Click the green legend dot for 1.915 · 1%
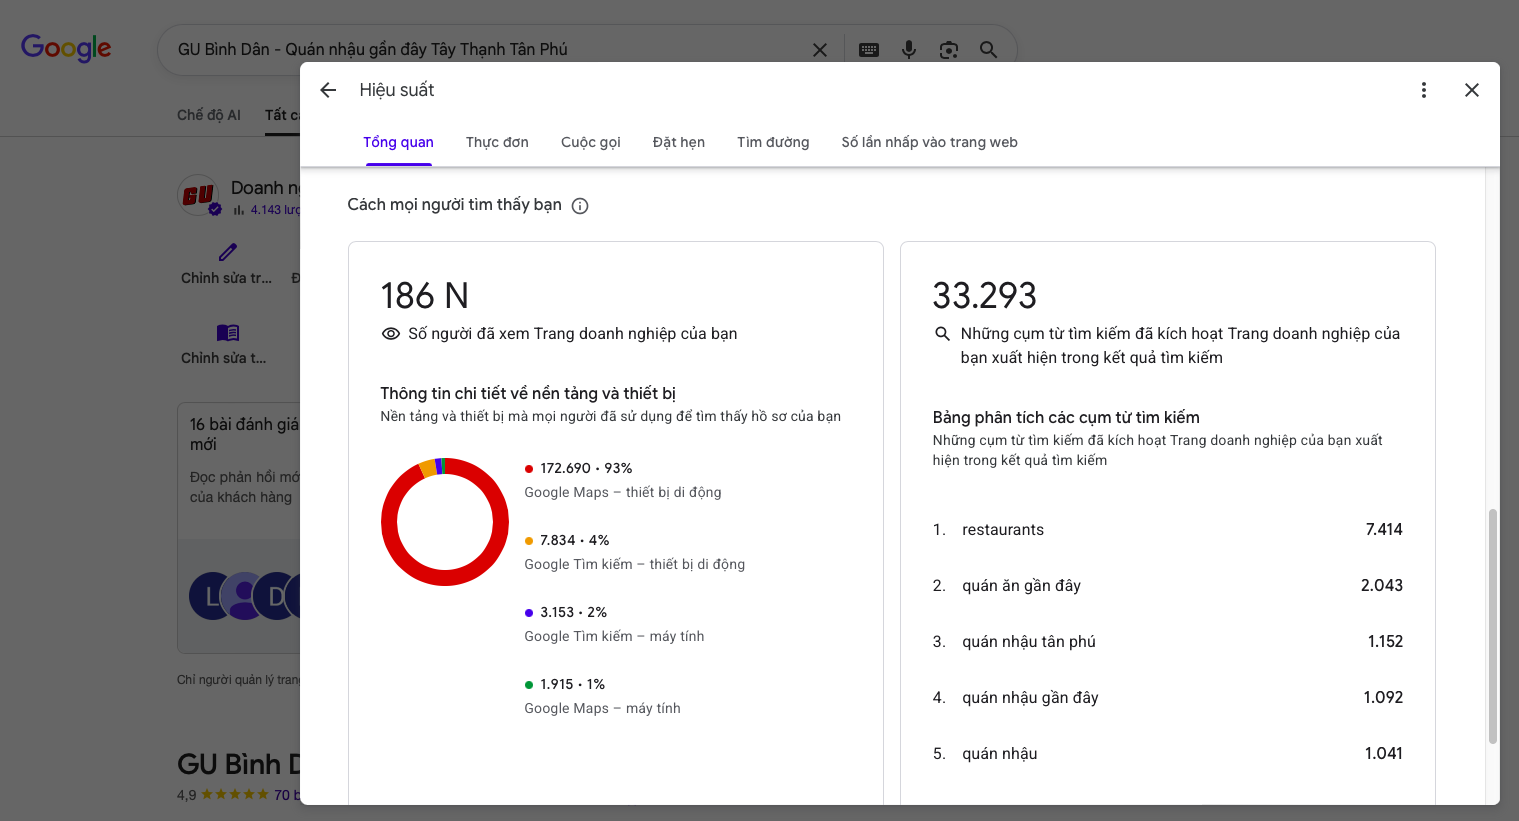The width and height of the screenshot is (1519, 821). (x=529, y=684)
